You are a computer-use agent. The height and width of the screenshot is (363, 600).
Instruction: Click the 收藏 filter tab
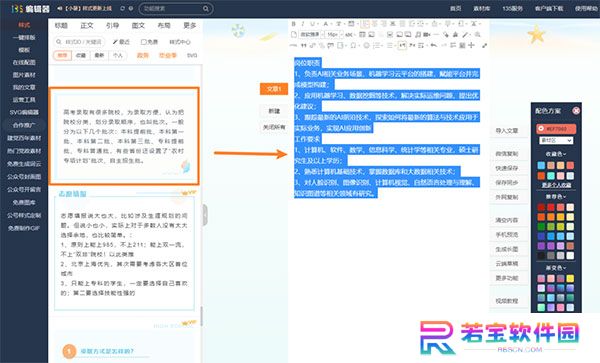click(80, 55)
